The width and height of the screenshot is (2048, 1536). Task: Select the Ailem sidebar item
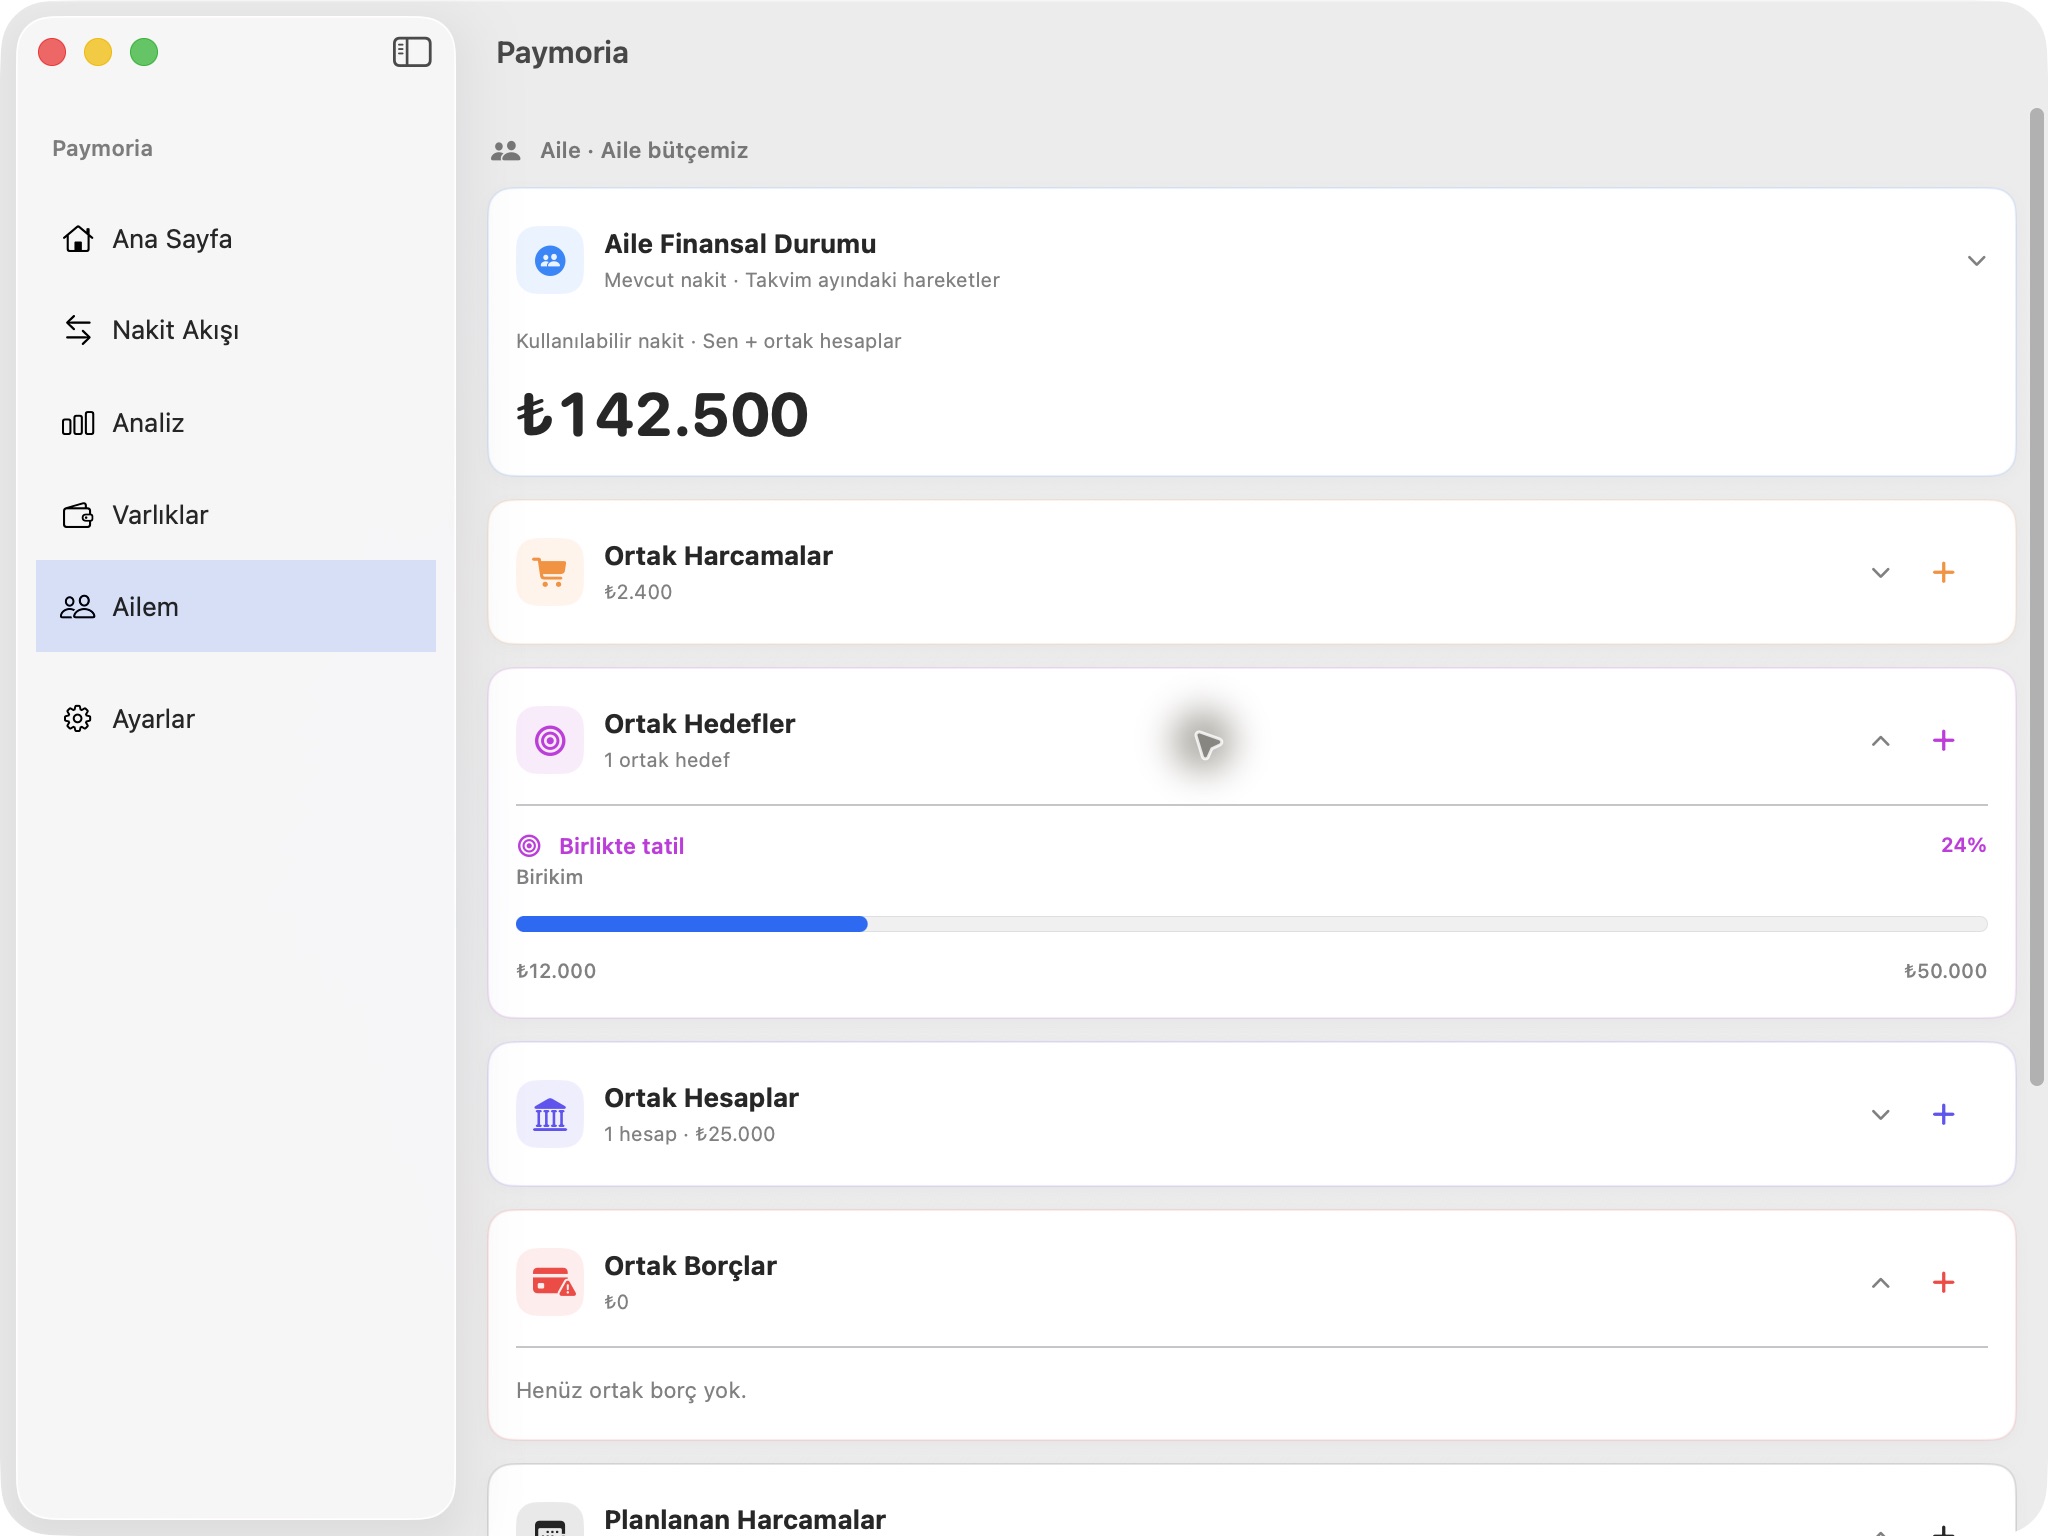[236, 606]
